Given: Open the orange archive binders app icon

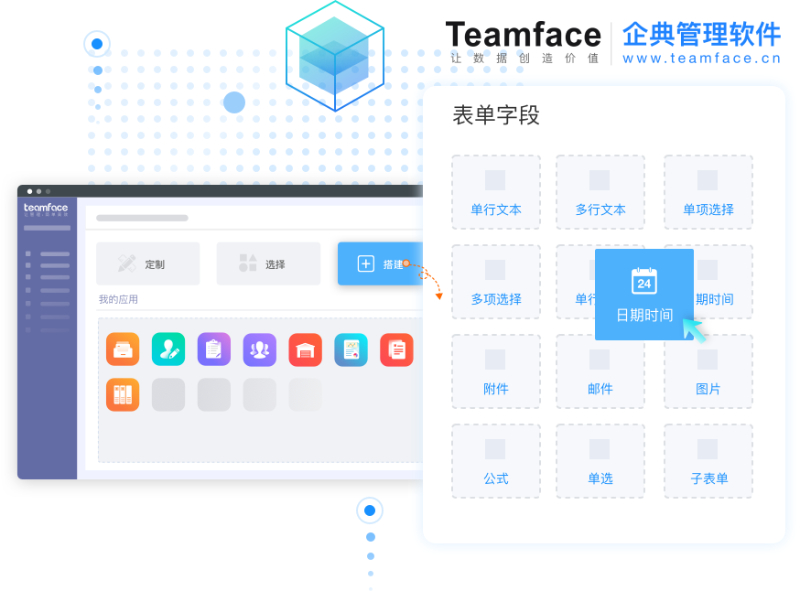Looking at the screenshot, I should click(x=122, y=392).
